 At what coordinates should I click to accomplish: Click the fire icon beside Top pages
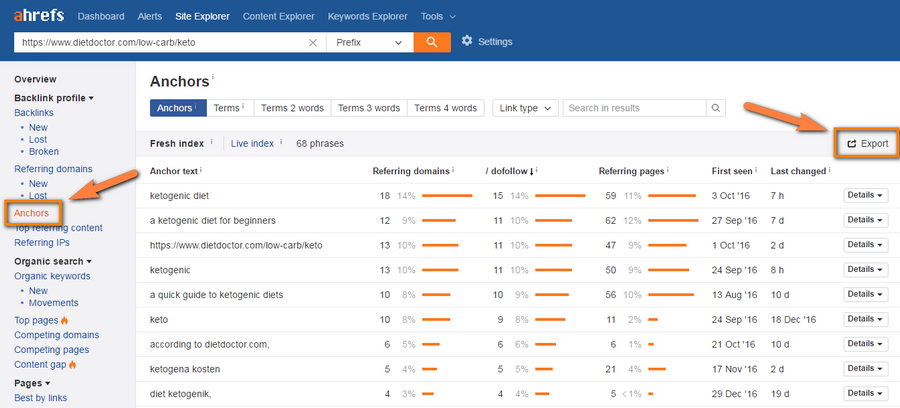tap(64, 320)
